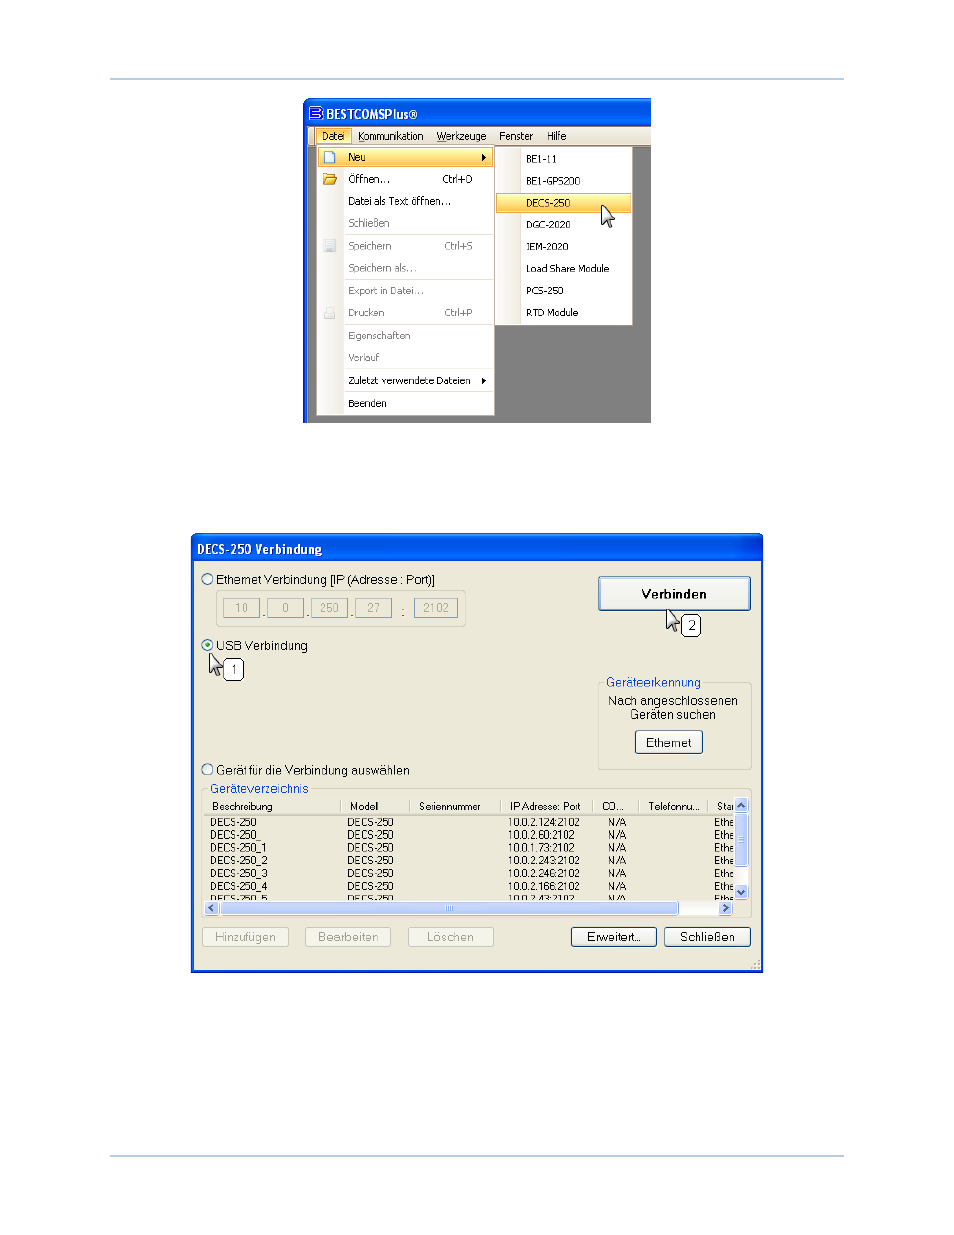Choose DGC-2020 from the submenu
This screenshot has height=1235, width=954.
click(x=563, y=225)
